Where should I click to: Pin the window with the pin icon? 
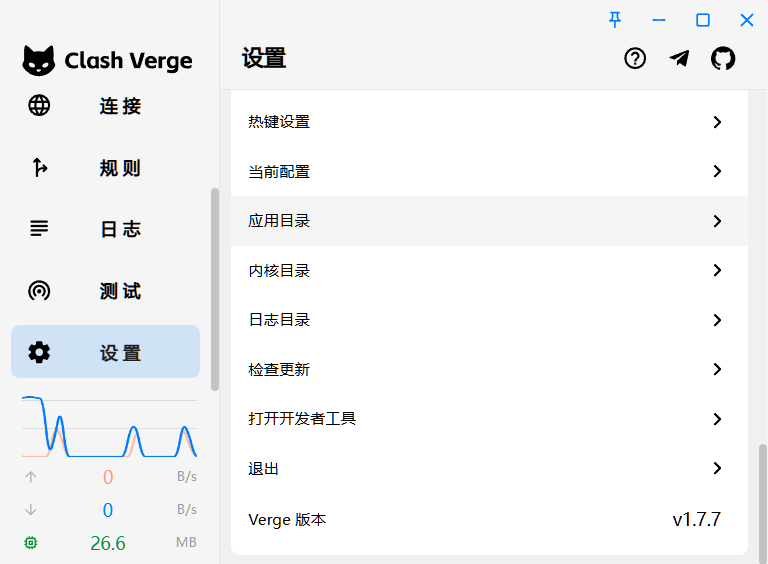coord(615,20)
